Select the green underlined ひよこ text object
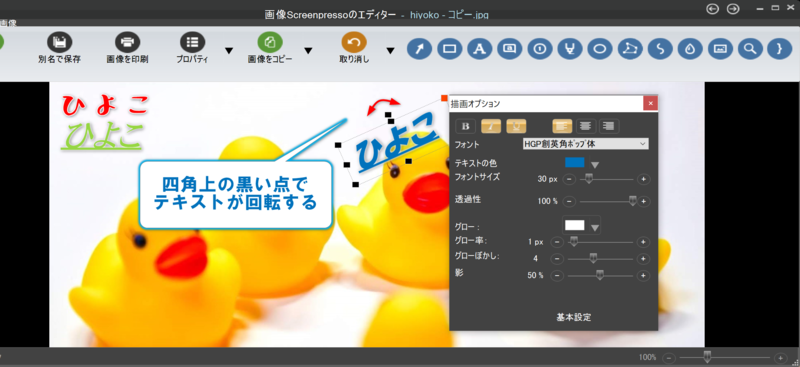 point(102,135)
